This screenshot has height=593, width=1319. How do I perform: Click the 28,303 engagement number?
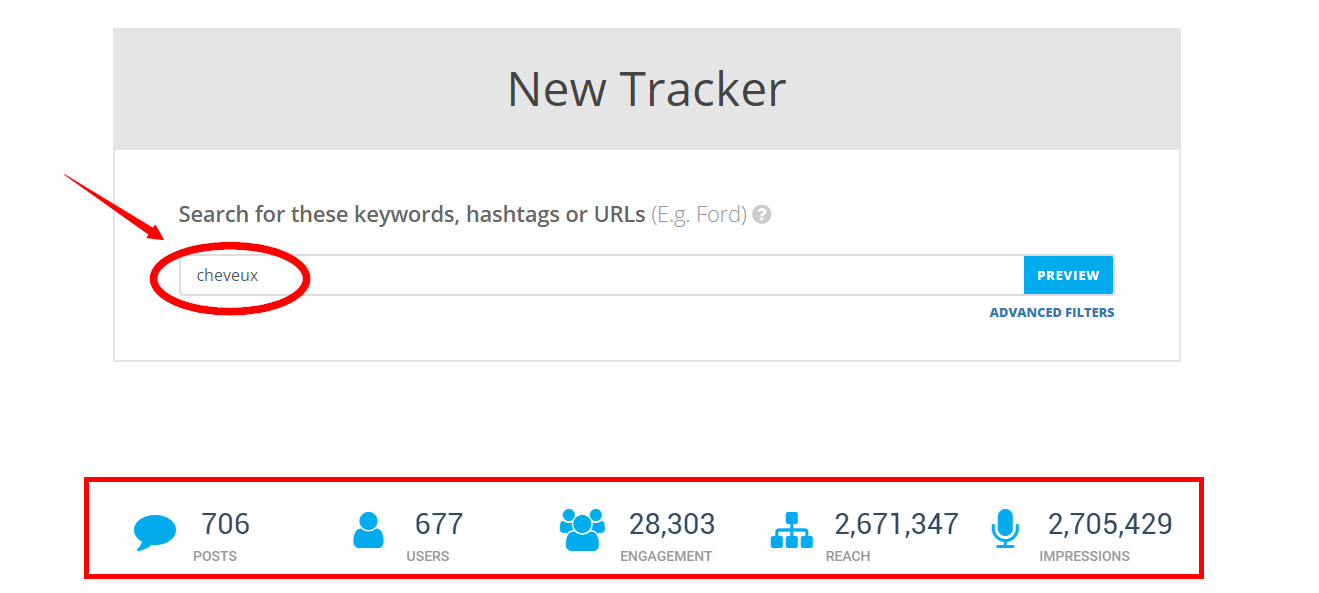tap(671, 524)
